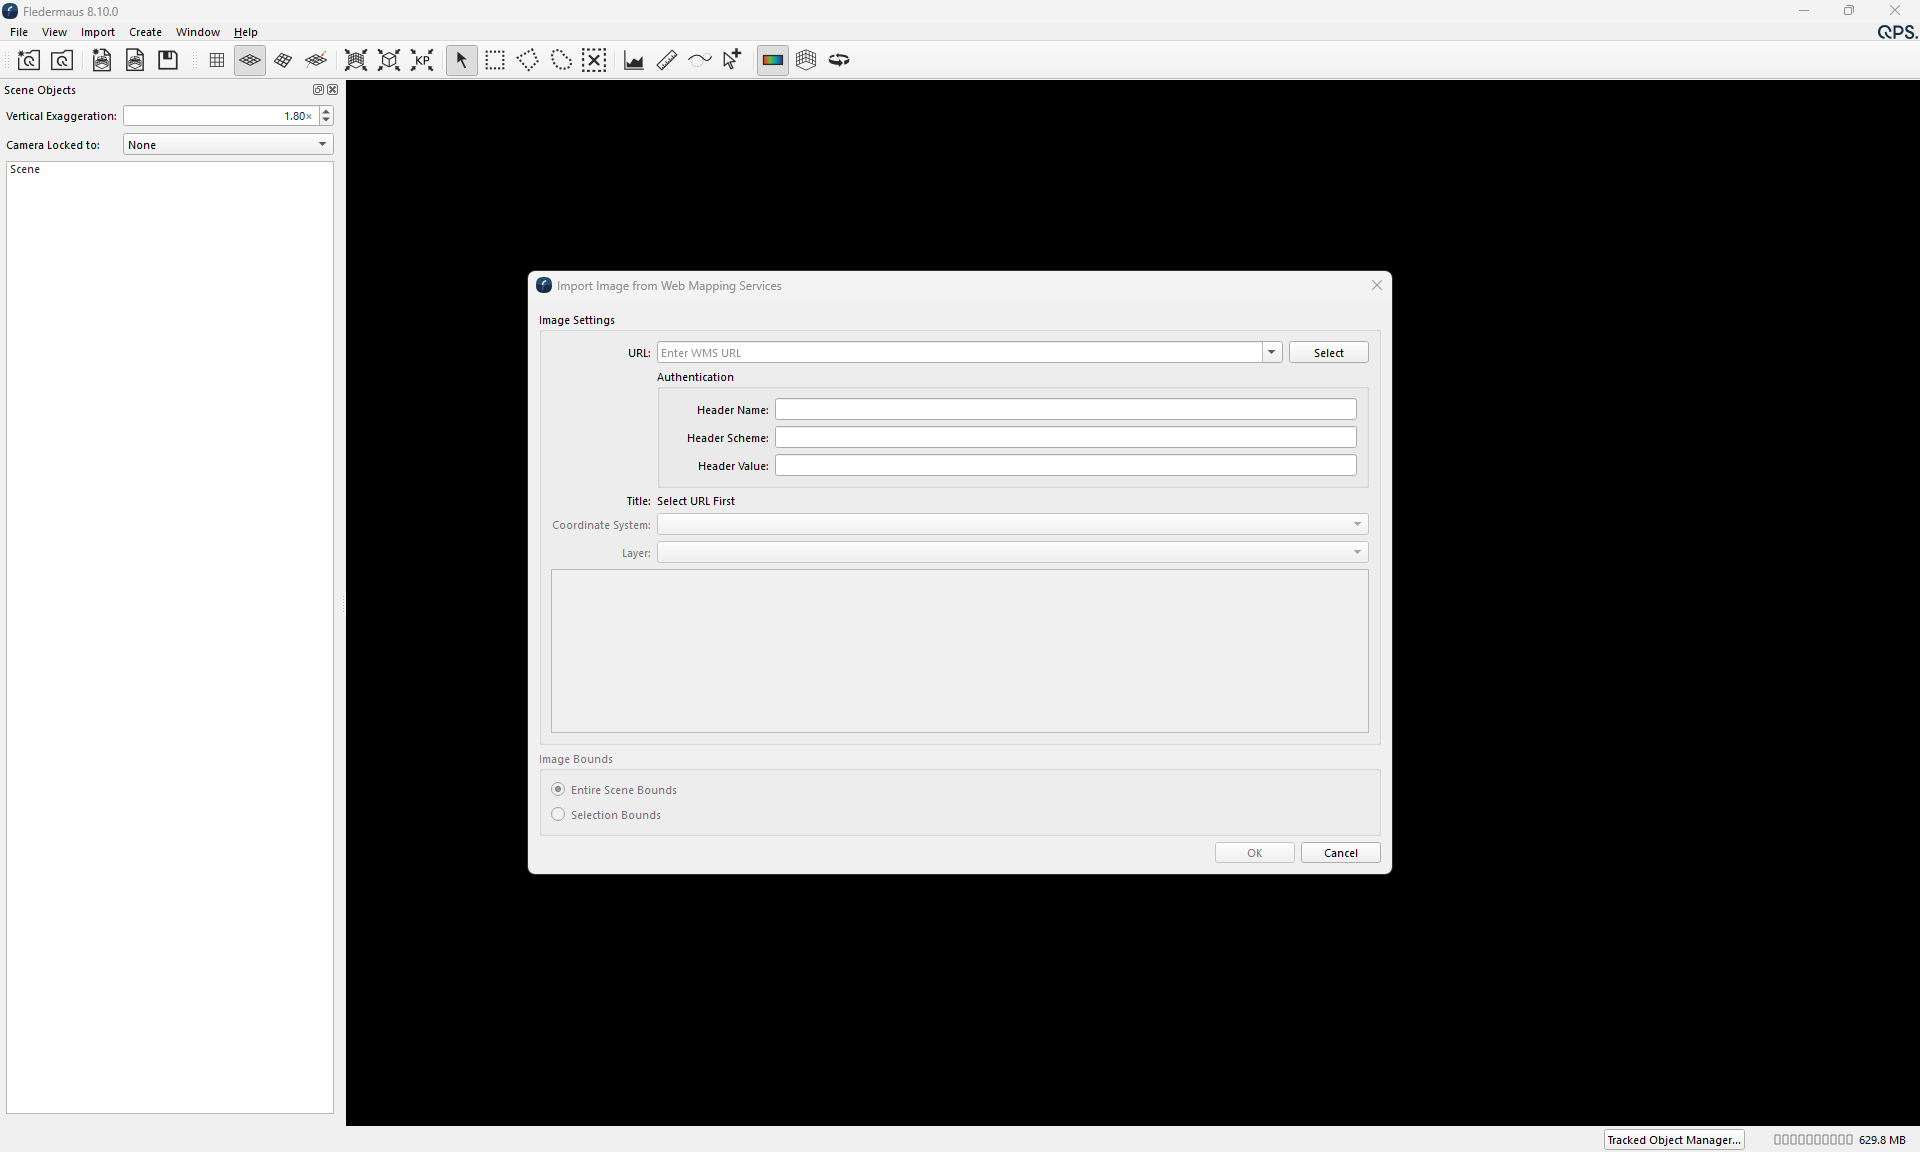This screenshot has height=1152, width=1920.
Task: Open the Window menu
Action: 198,32
